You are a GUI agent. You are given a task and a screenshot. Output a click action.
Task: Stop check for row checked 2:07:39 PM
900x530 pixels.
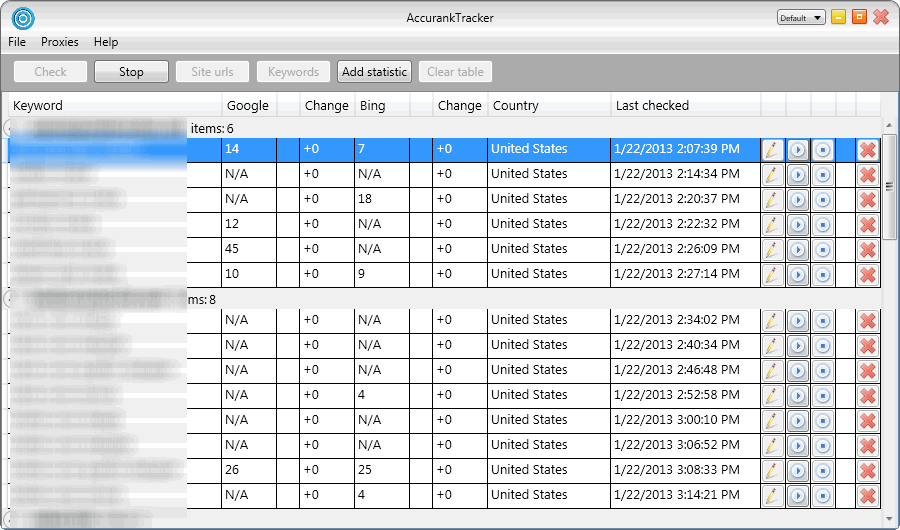tap(823, 150)
